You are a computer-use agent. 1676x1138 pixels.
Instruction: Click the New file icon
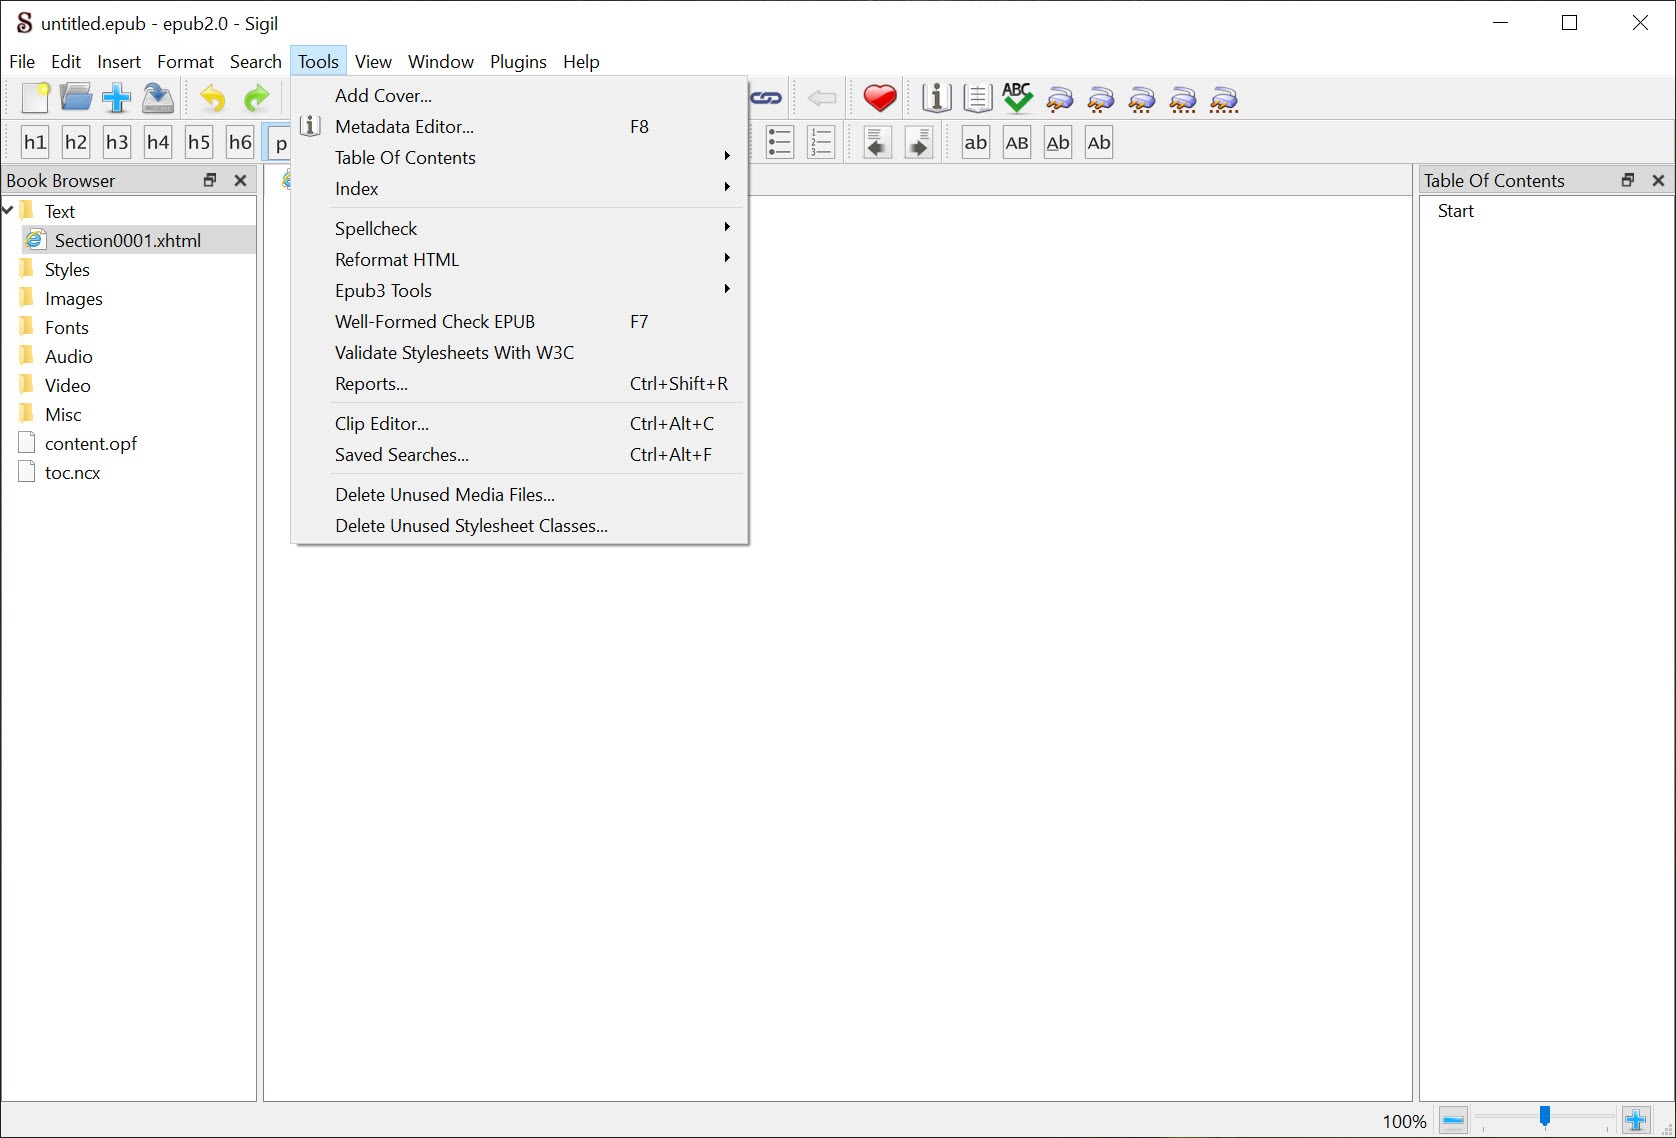click(x=35, y=98)
